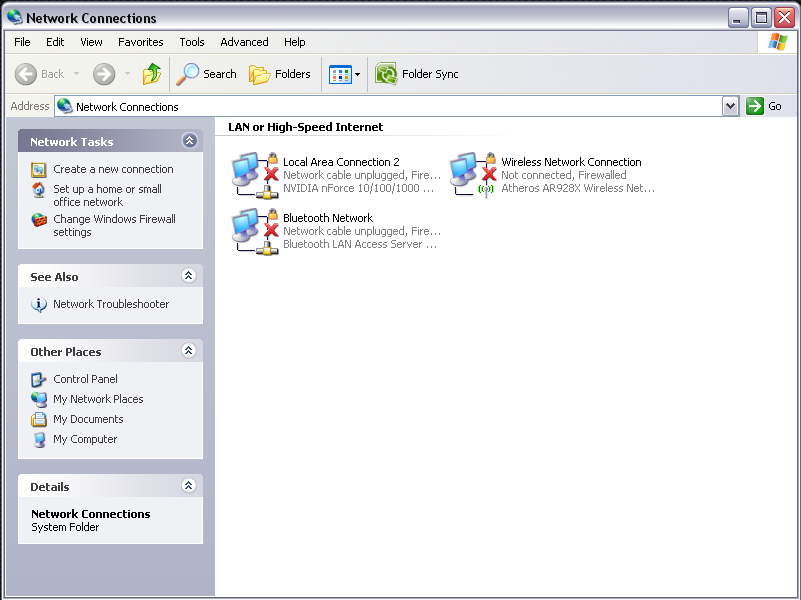Select the Wireless Network Connection icon
This screenshot has width=801, height=600.
click(x=473, y=175)
